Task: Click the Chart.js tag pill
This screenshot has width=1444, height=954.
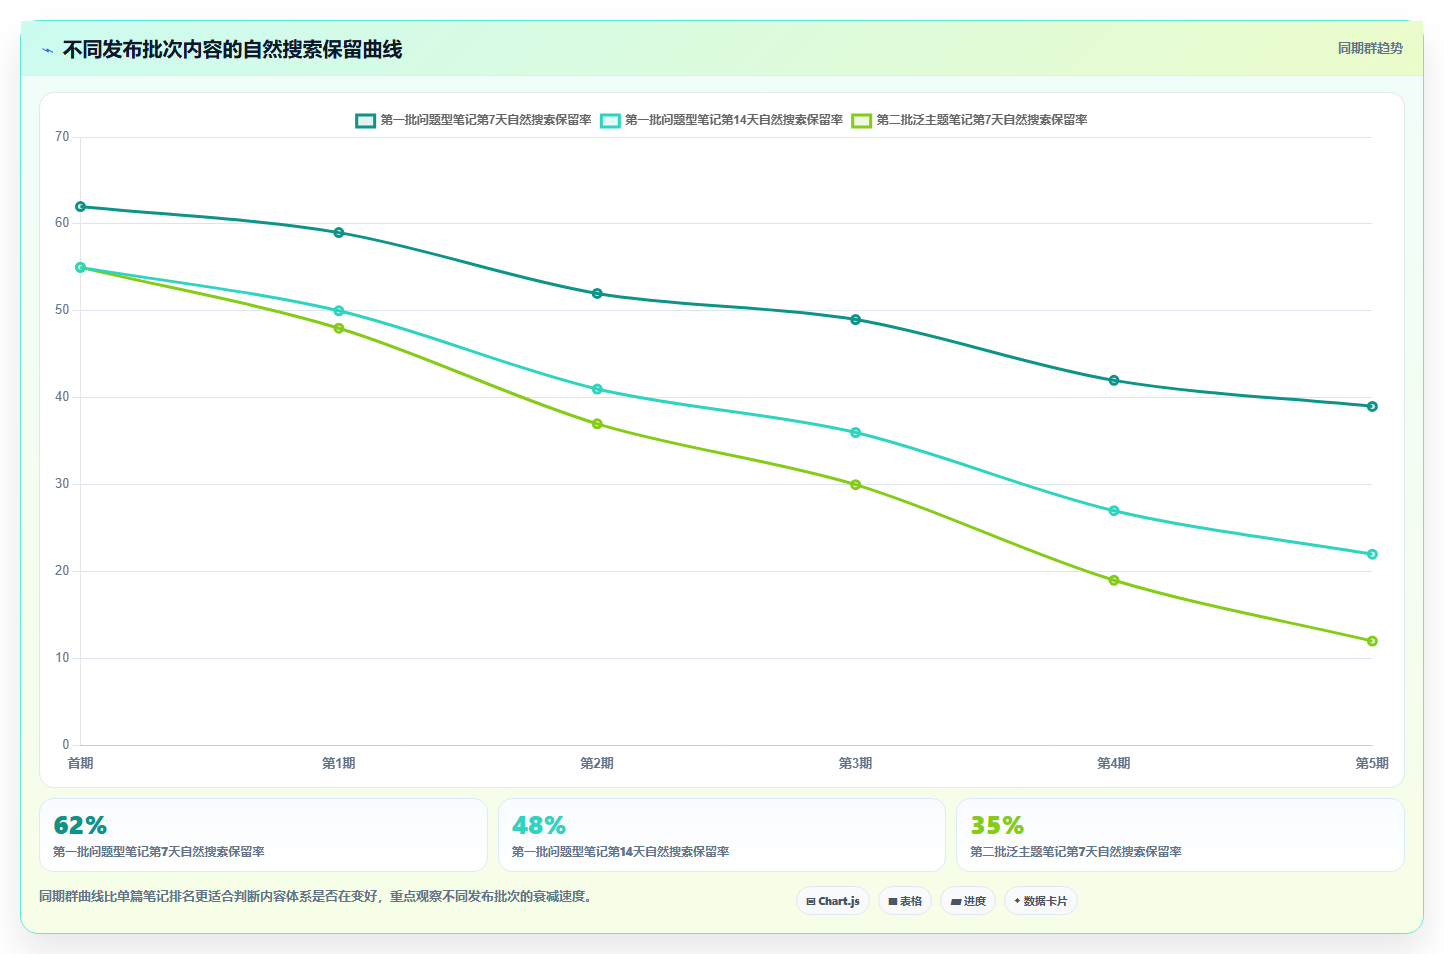Action: [833, 901]
